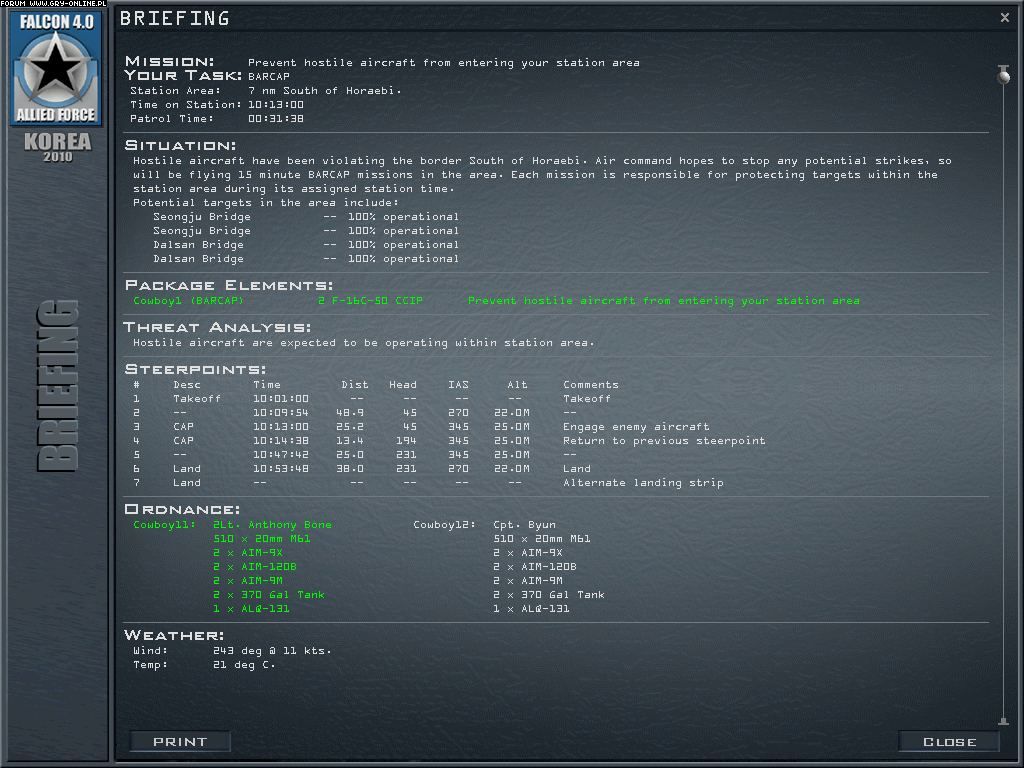Select Cpt. Byun under Cowboy12
This screenshot has height=768, width=1024.
coord(525,525)
